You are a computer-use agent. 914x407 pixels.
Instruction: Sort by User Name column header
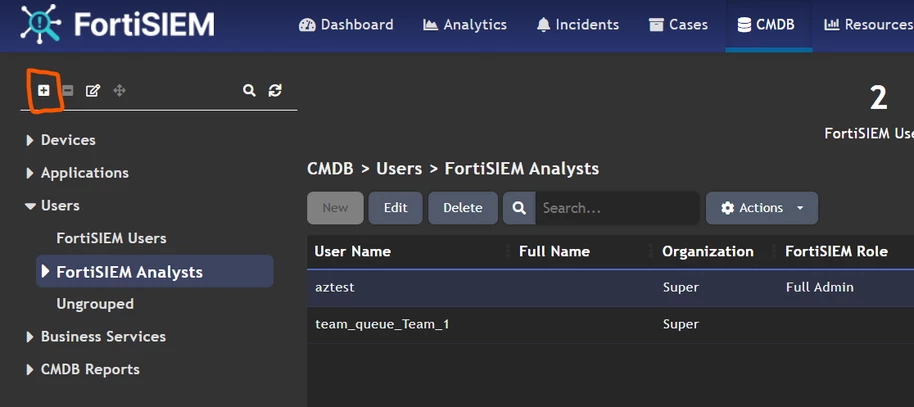coord(353,251)
